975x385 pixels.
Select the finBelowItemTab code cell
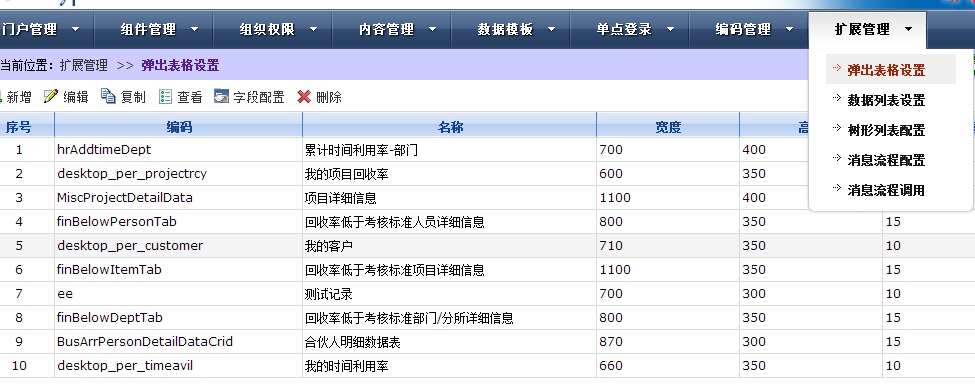[x=178, y=269]
